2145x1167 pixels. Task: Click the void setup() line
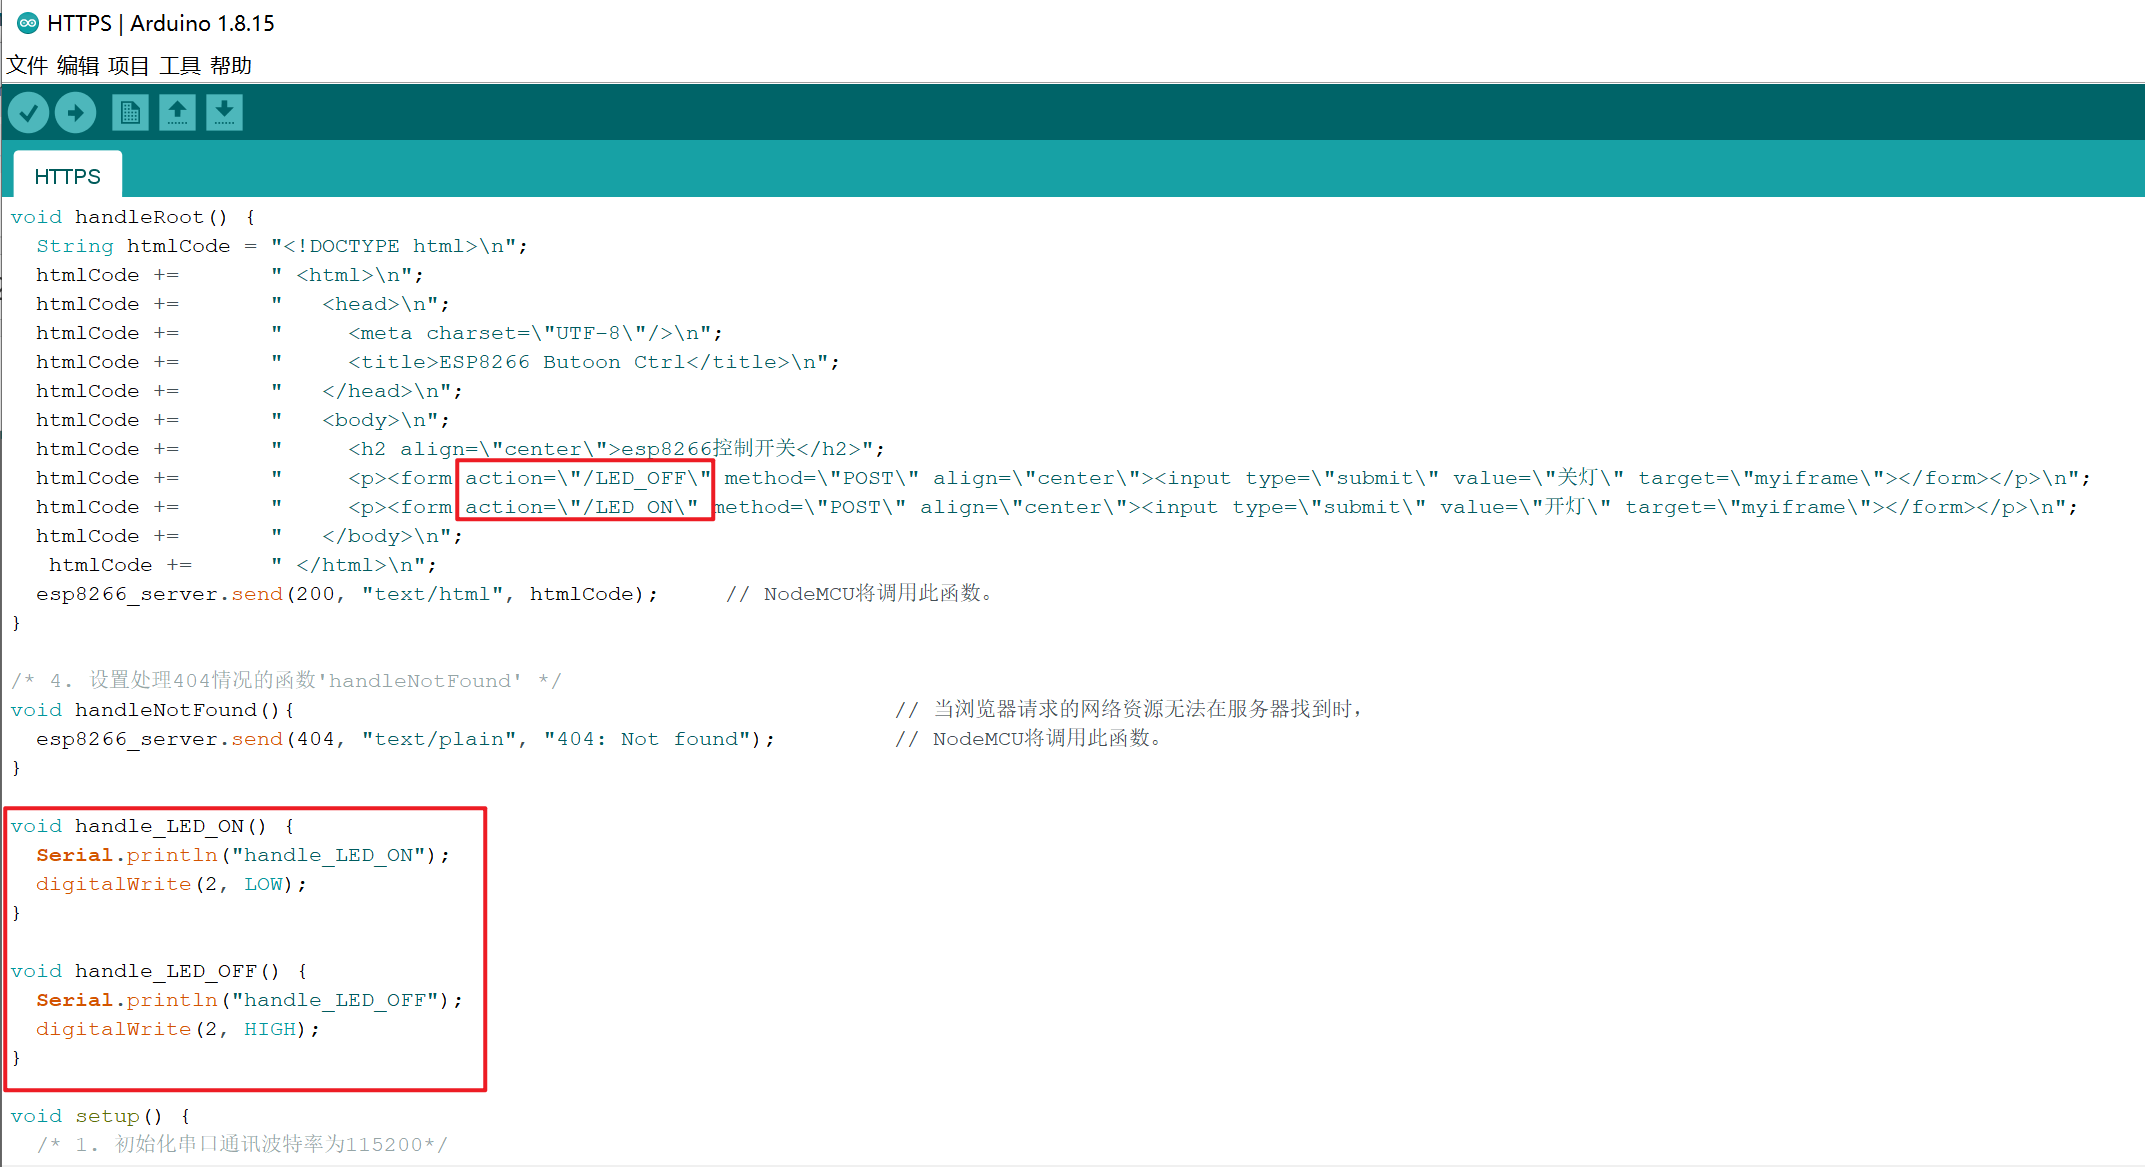click(x=100, y=1116)
